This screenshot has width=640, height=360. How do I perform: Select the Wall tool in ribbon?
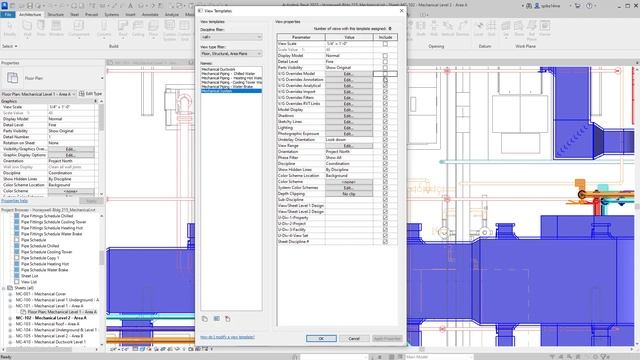27,29
